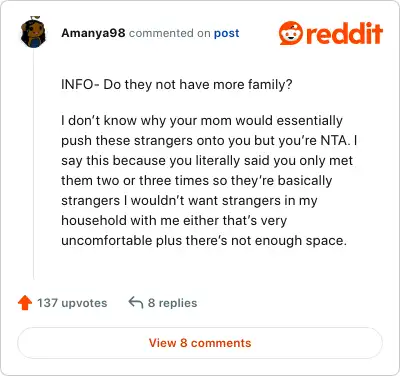Screen dimensions: 400x376
Task: Click the View 8 comments button
Action: [x=200, y=343]
